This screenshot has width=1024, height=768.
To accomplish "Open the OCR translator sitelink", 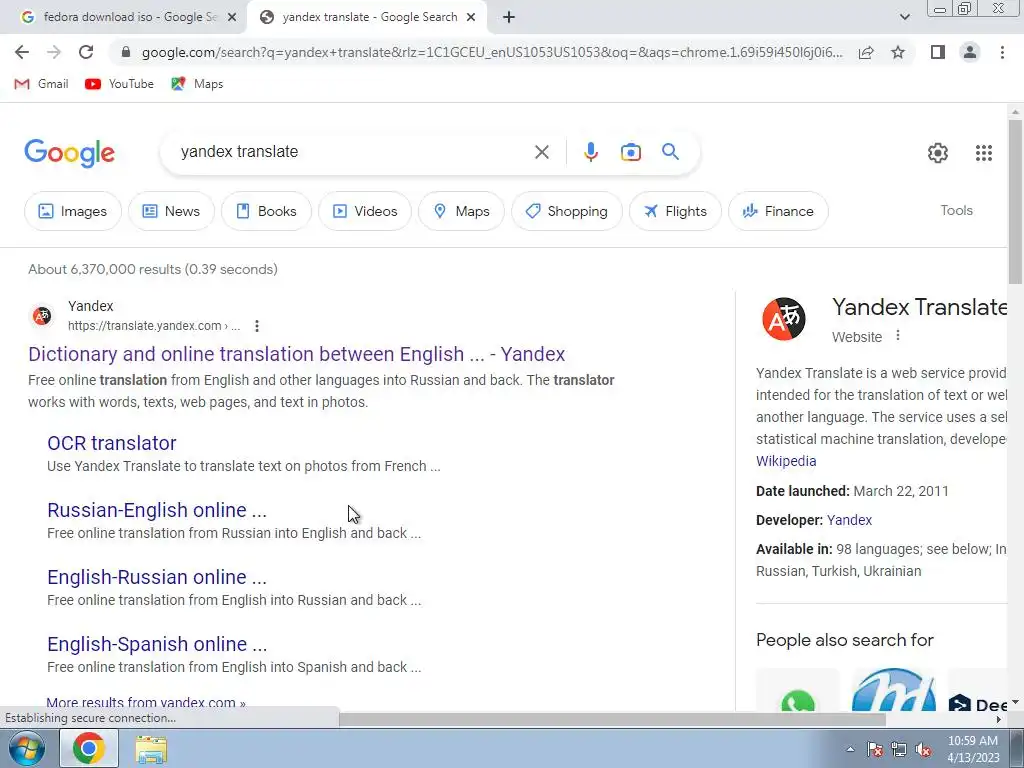I will coord(112,443).
